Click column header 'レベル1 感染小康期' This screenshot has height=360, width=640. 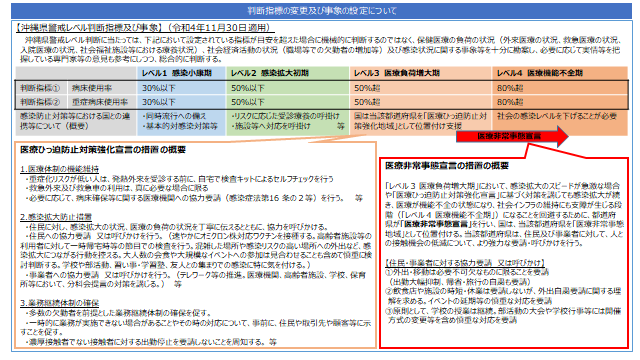[x=177, y=73]
